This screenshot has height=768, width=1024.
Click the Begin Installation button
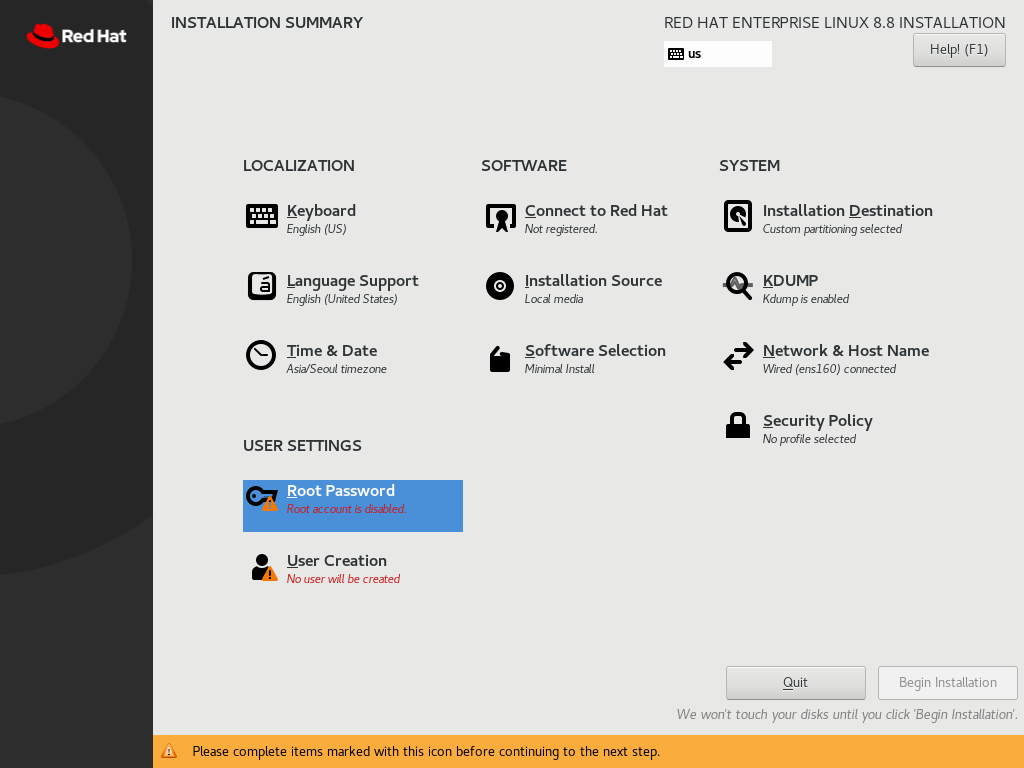(948, 682)
